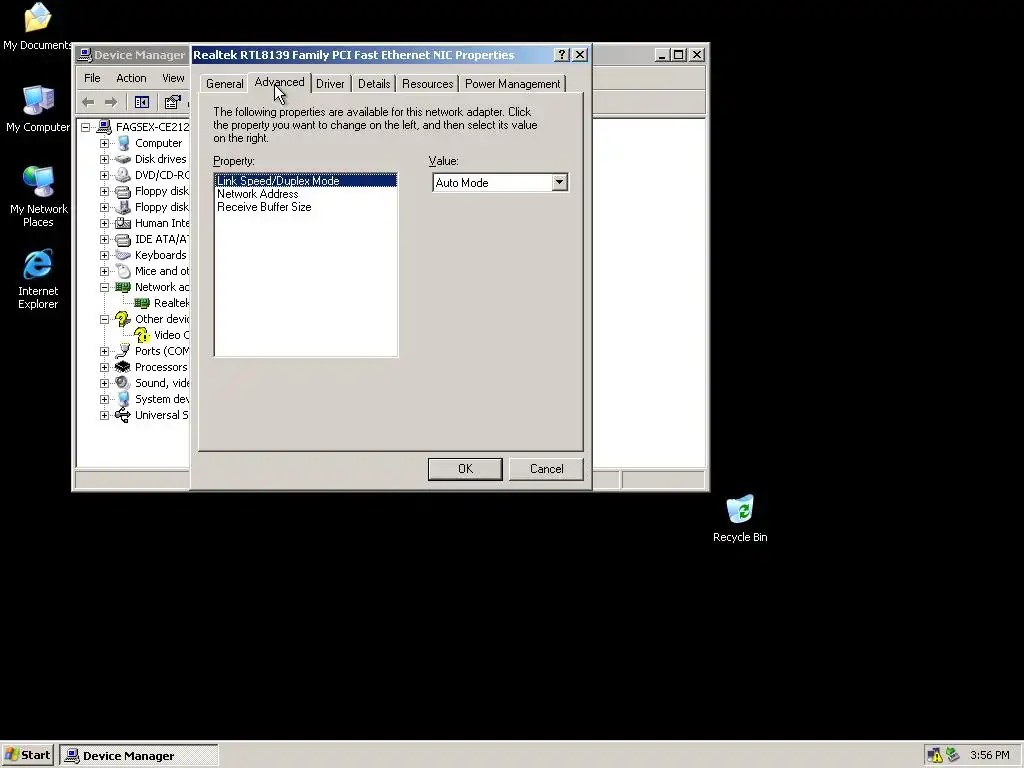Image resolution: width=1024 pixels, height=768 pixels.
Task: Toggle console tree icon in Device Manager toolbar
Action: coord(142,102)
